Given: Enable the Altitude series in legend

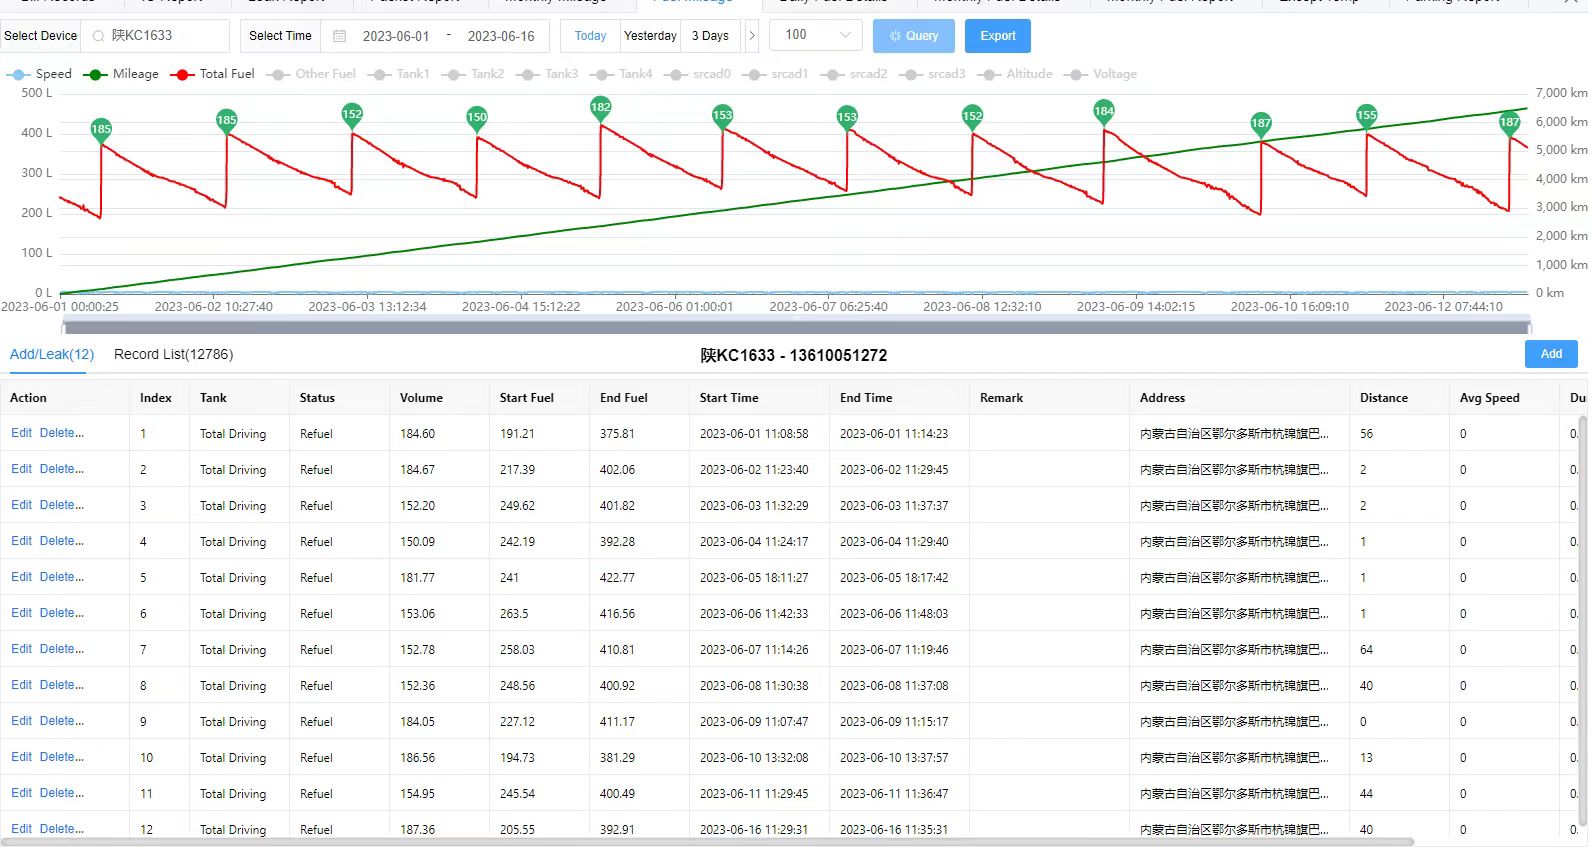Looking at the screenshot, I should pyautogui.click(x=1017, y=74).
